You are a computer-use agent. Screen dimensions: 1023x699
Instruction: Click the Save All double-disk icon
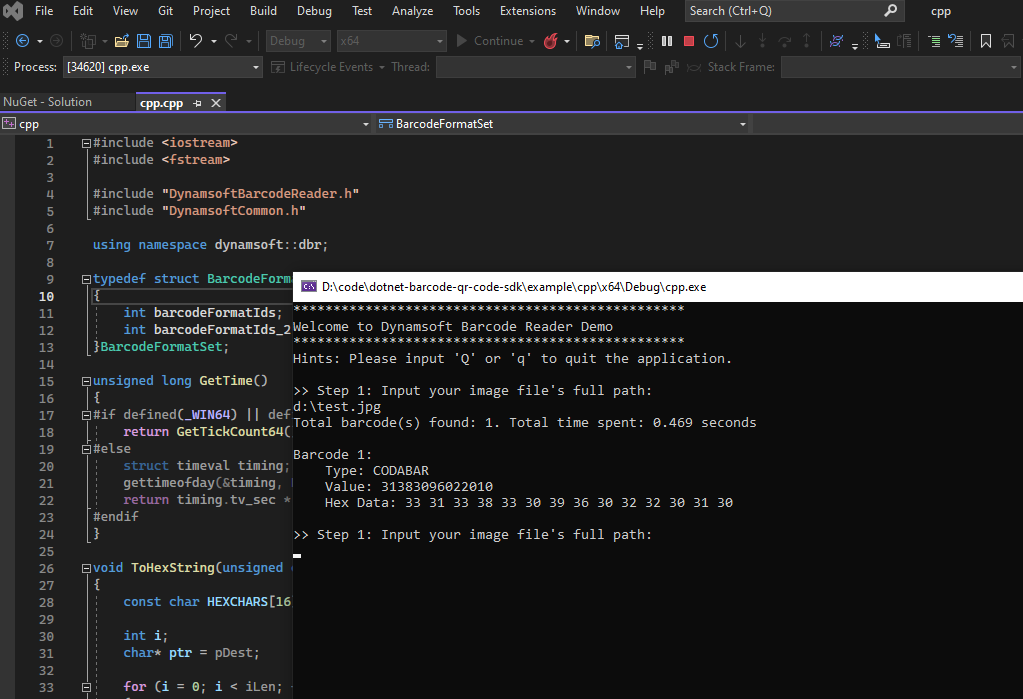(x=165, y=41)
